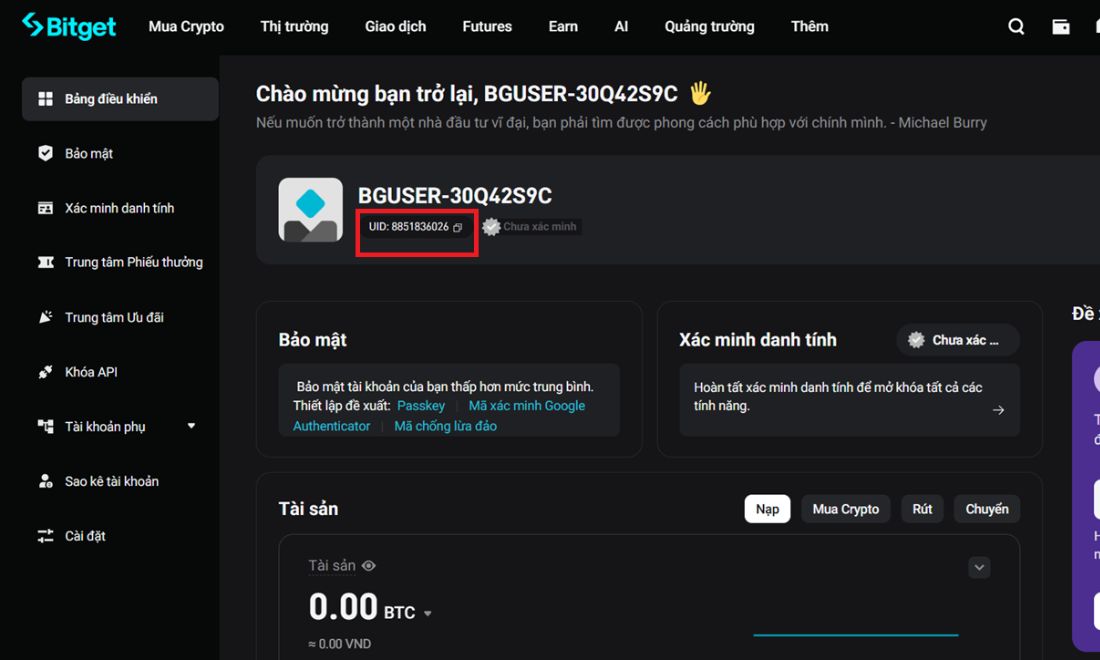
Task: Open the Passkey setup link
Action: pos(421,405)
